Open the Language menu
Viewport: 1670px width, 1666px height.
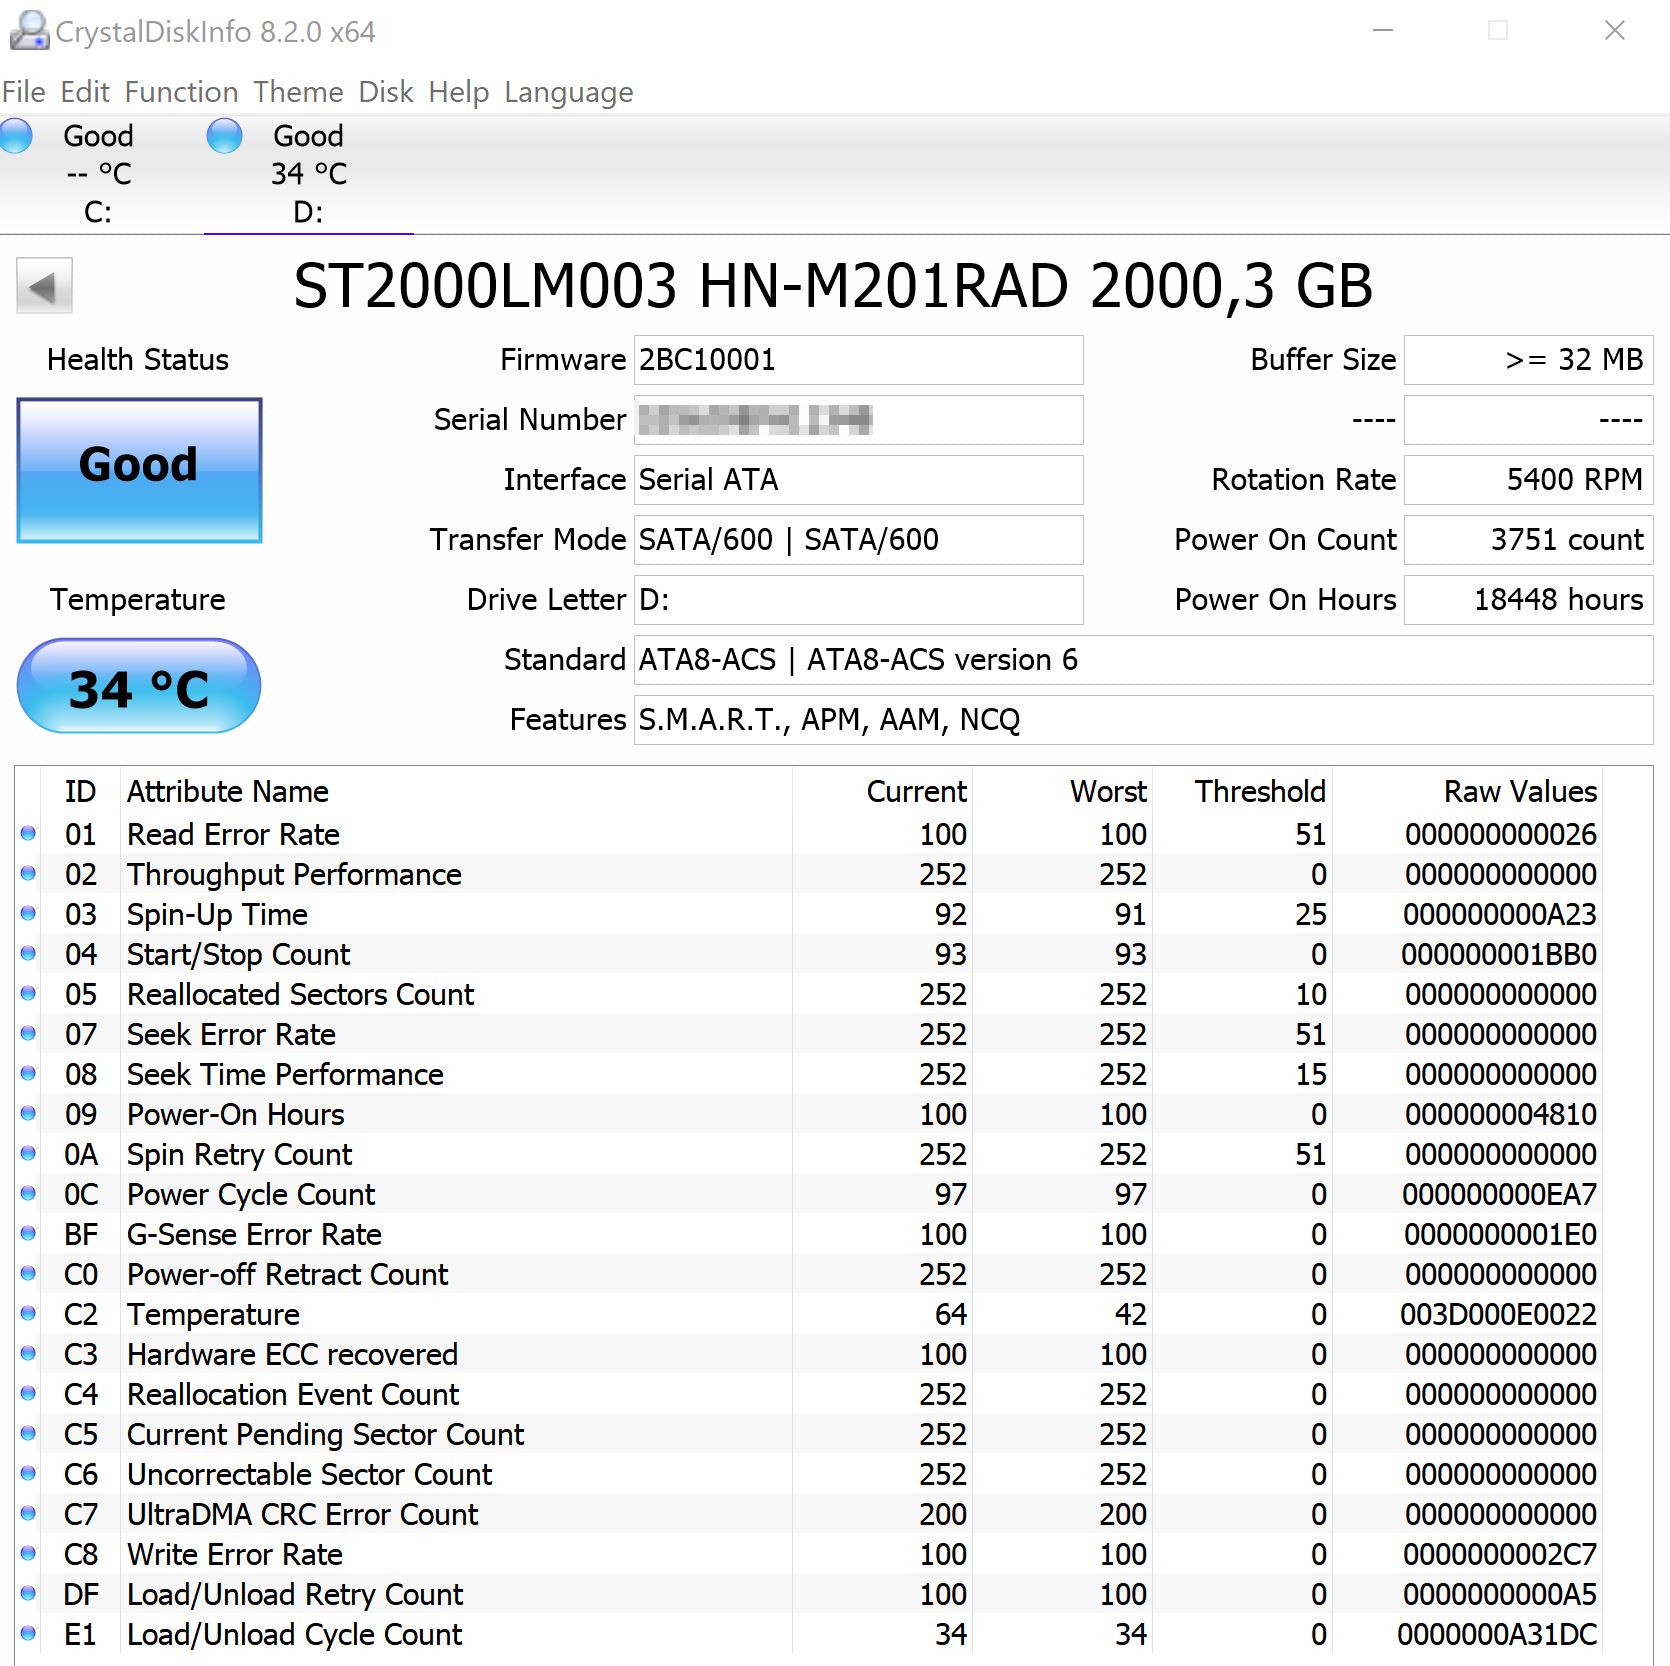tap(569, 92)
